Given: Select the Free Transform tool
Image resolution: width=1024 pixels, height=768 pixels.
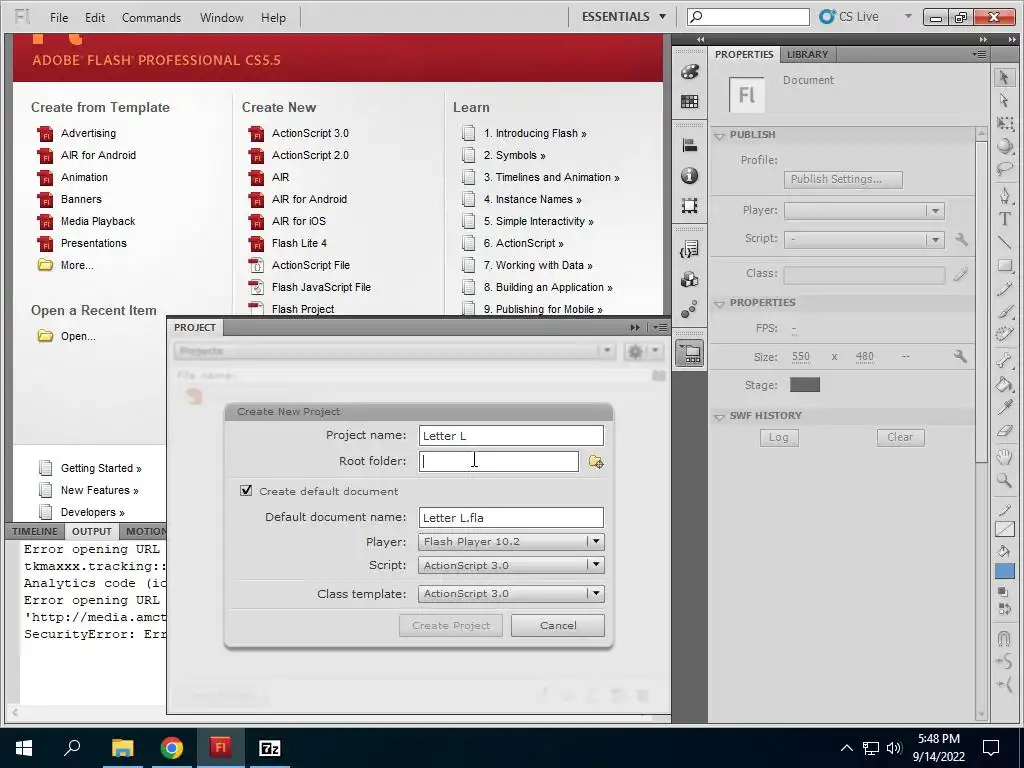Looking at the screenshot, I should pyautogui.click(x=1004, y=123).
